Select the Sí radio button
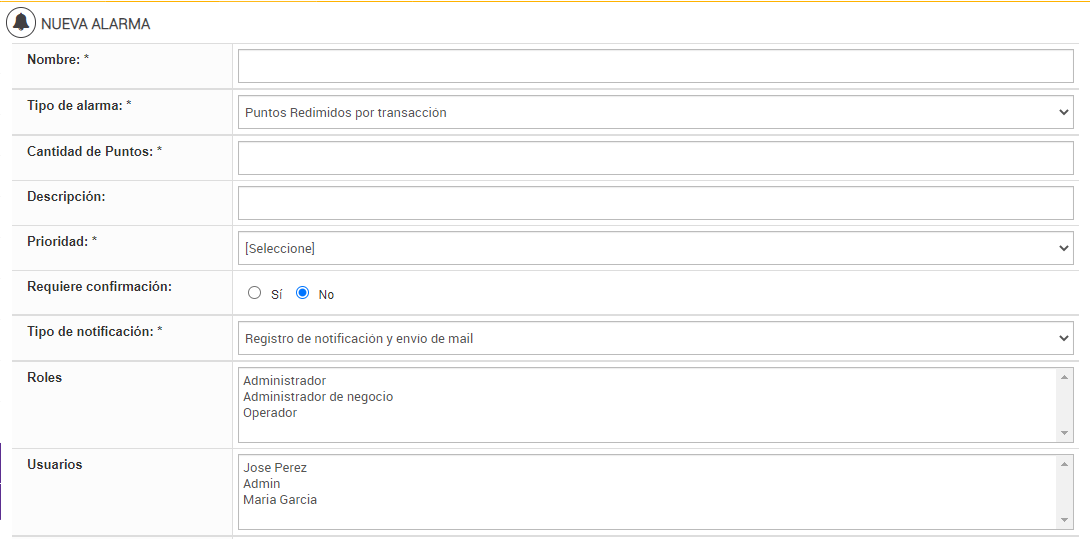Screen dimensions: 1090x539 click(x=255, y=293)
